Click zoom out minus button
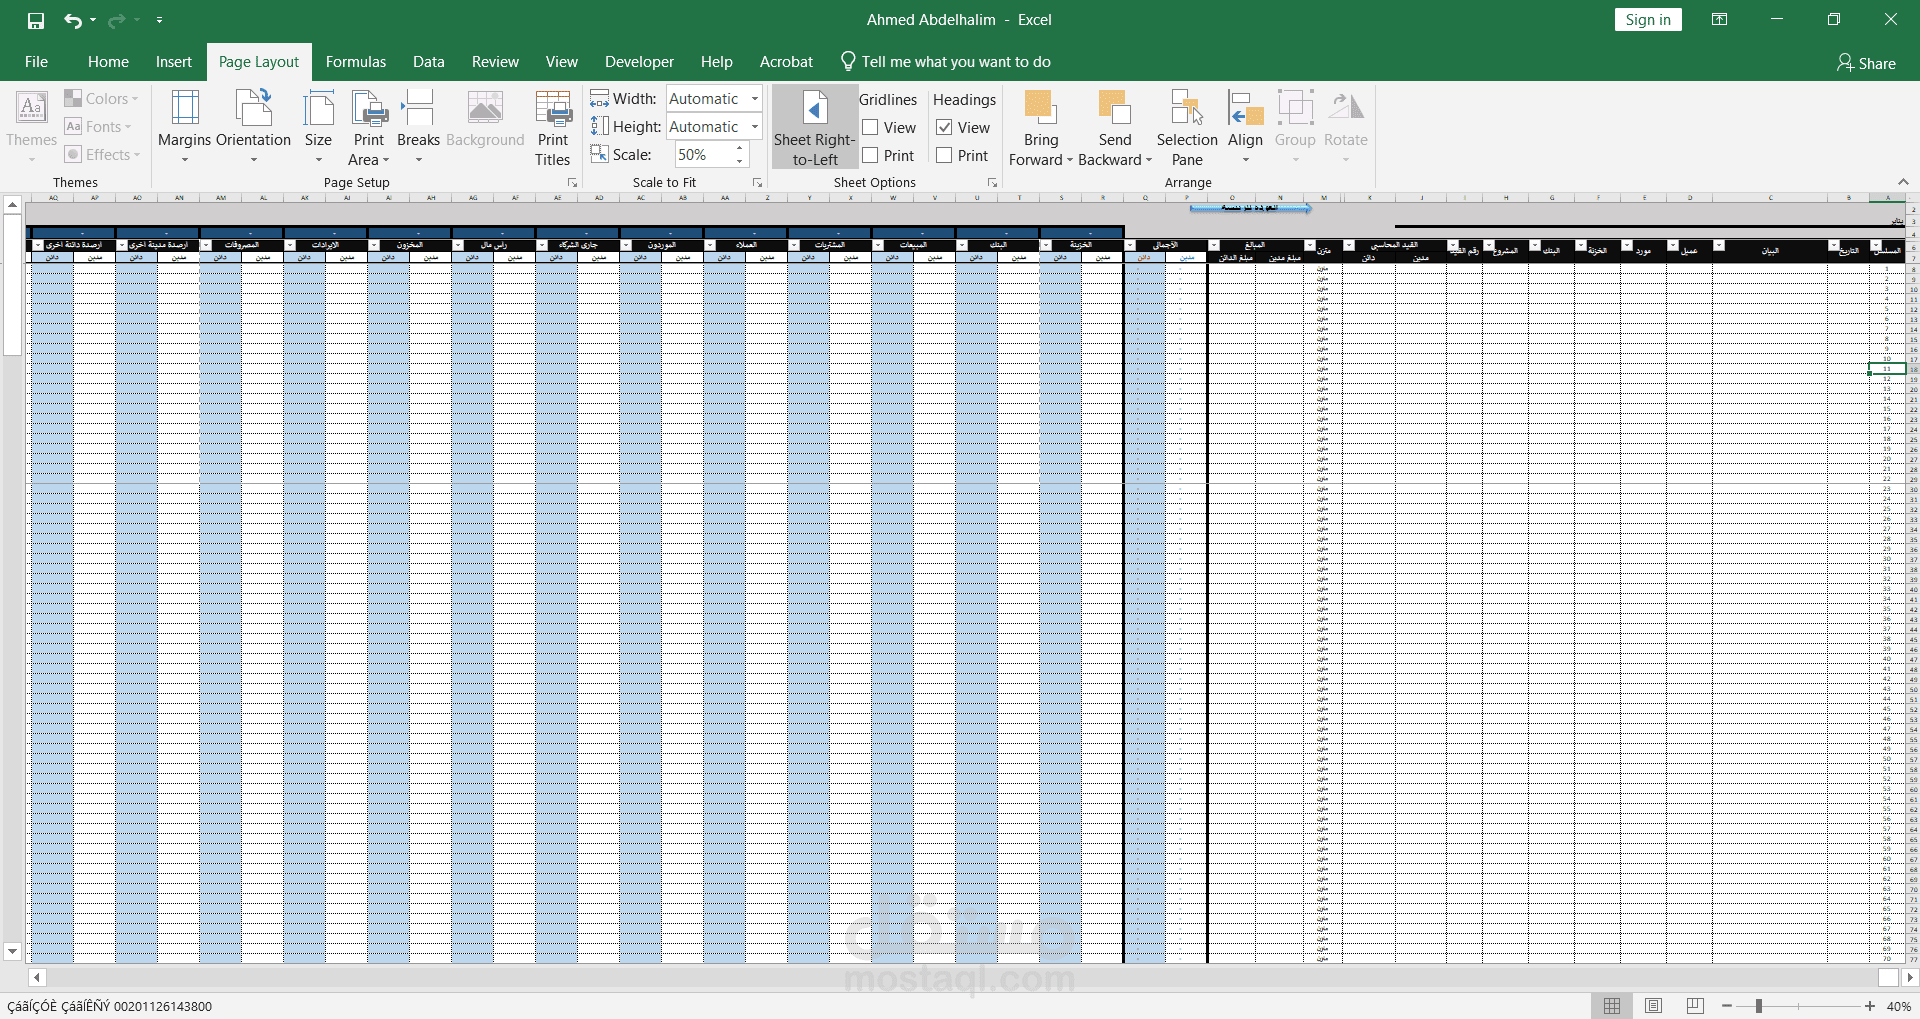The image size is (1920, 1019). (1727, 1006)
